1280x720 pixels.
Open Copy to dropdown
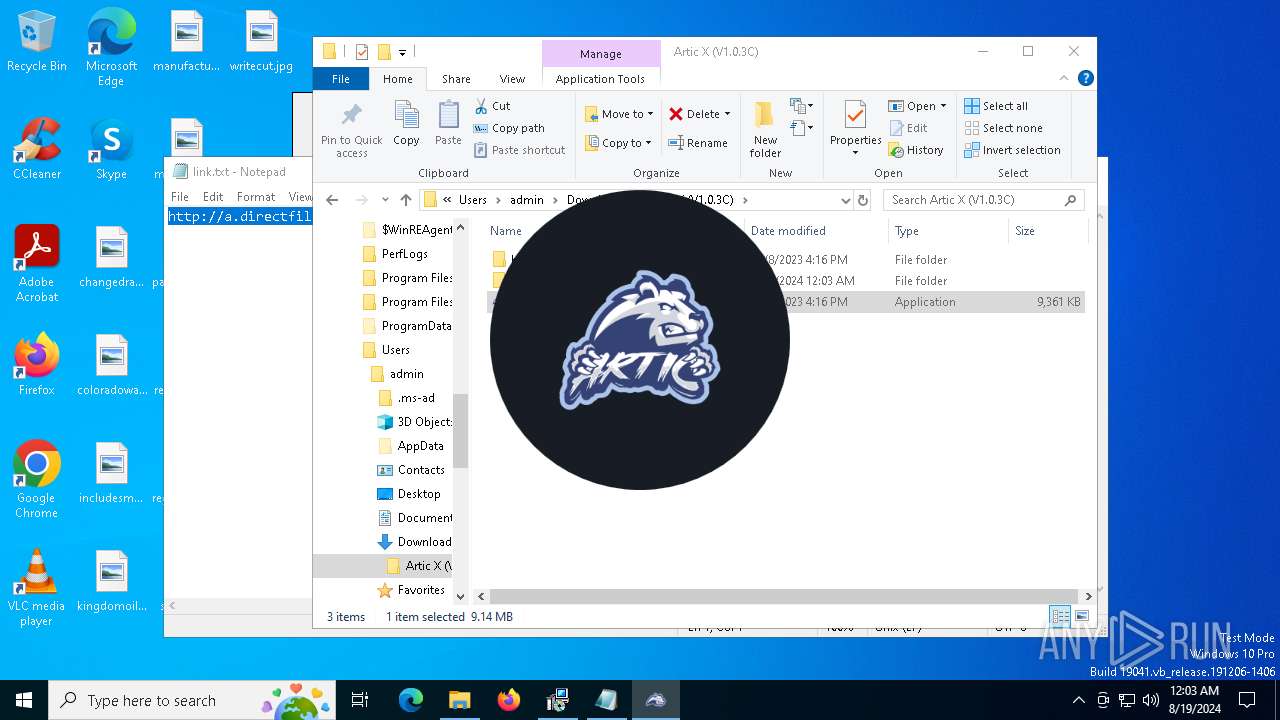point(618,143)
